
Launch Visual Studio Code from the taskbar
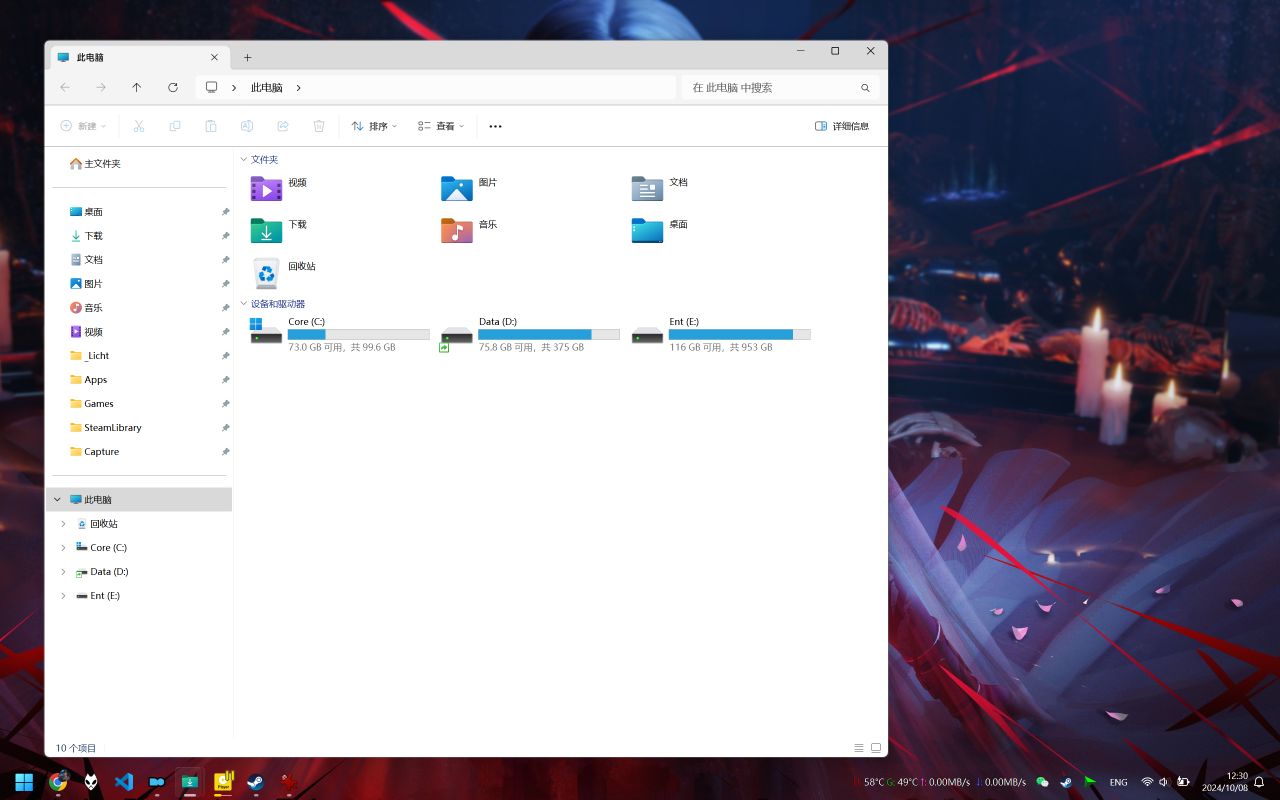tap(124, 782)
